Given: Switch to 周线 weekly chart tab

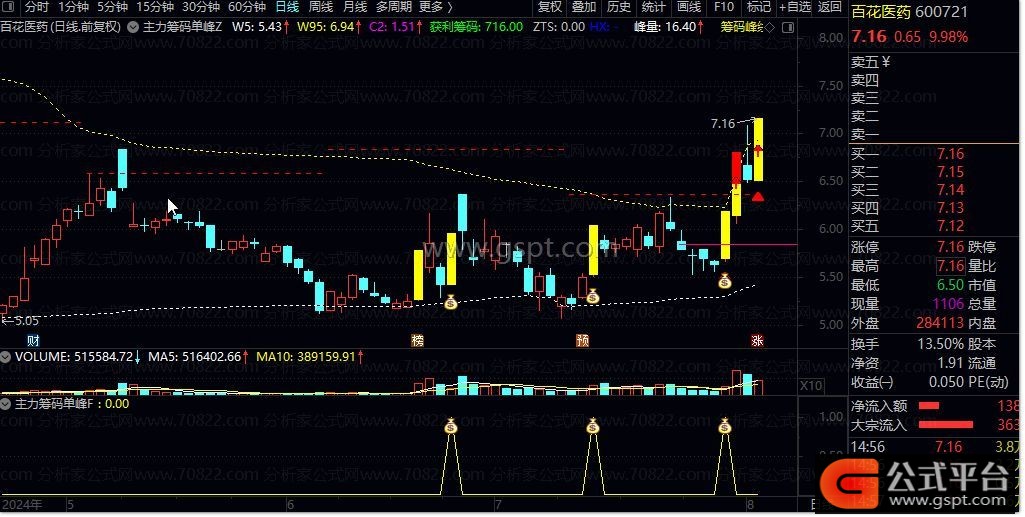Looking at the screenshot, I should (321, 7).
